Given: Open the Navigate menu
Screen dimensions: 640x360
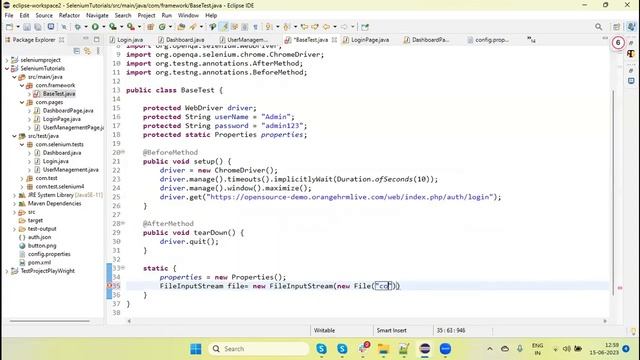Looking at the screenshot, I should tap(97, 16).
